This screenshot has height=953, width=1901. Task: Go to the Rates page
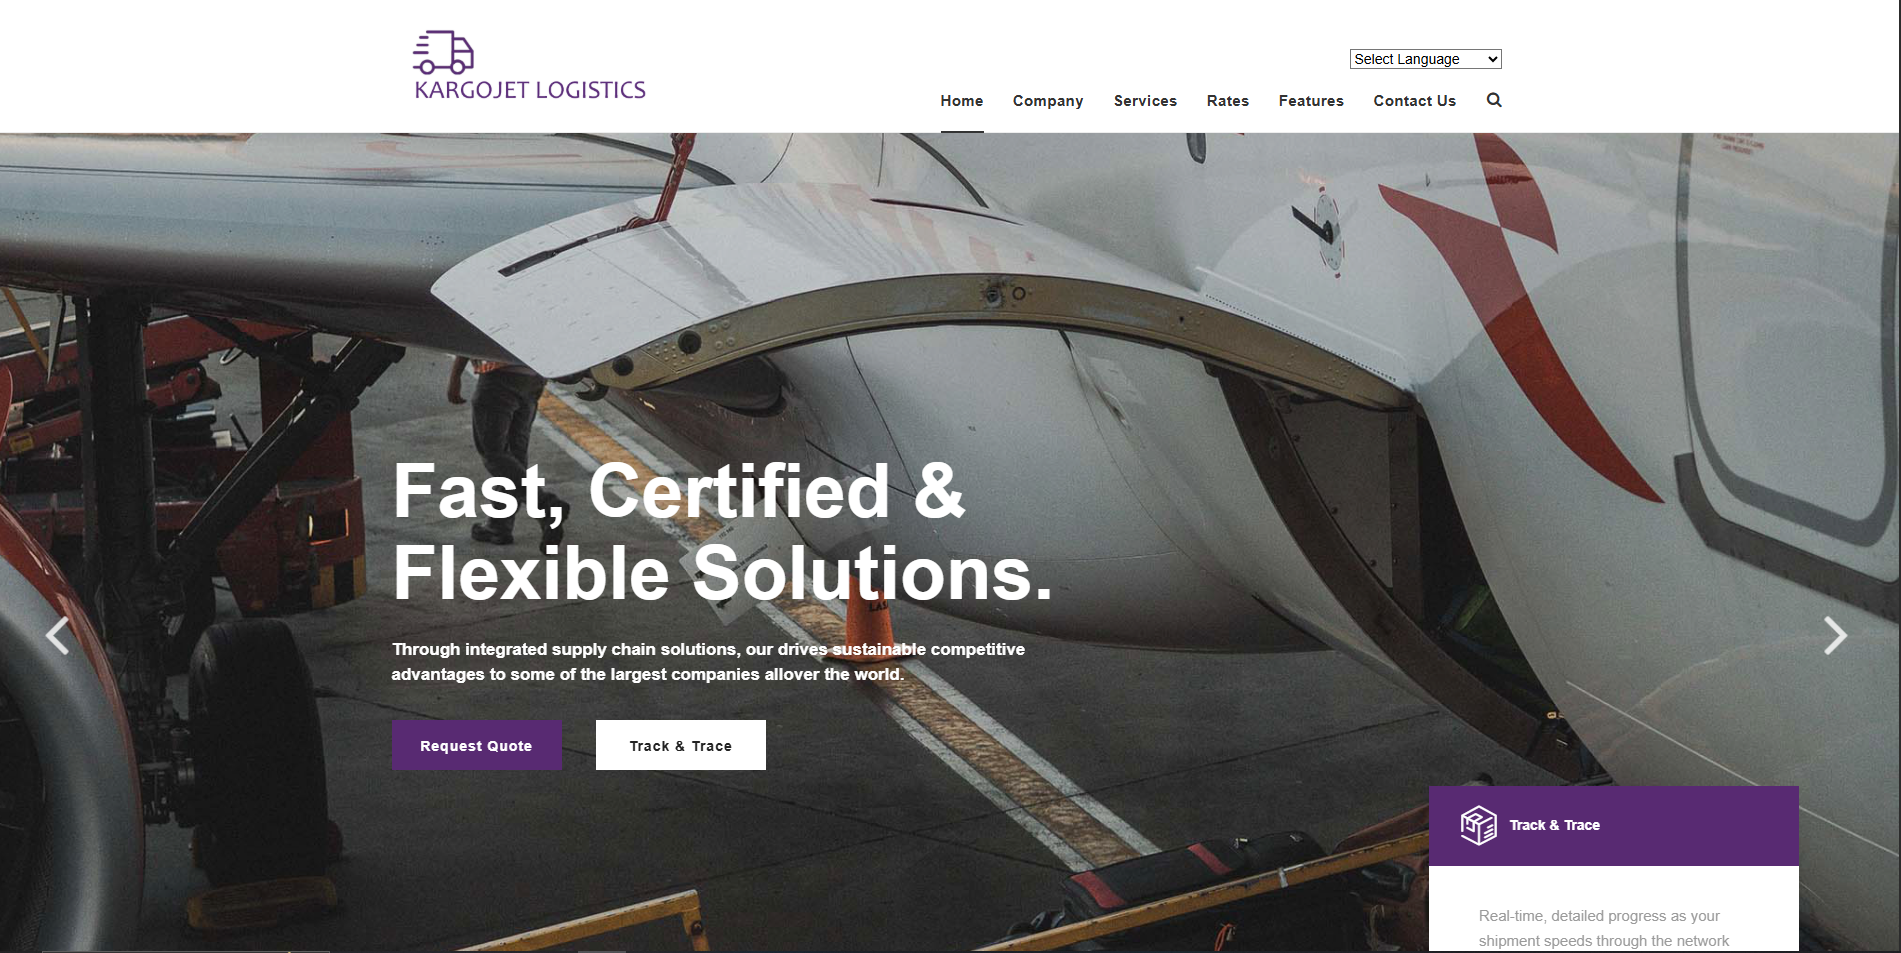tap(1228, 101)
